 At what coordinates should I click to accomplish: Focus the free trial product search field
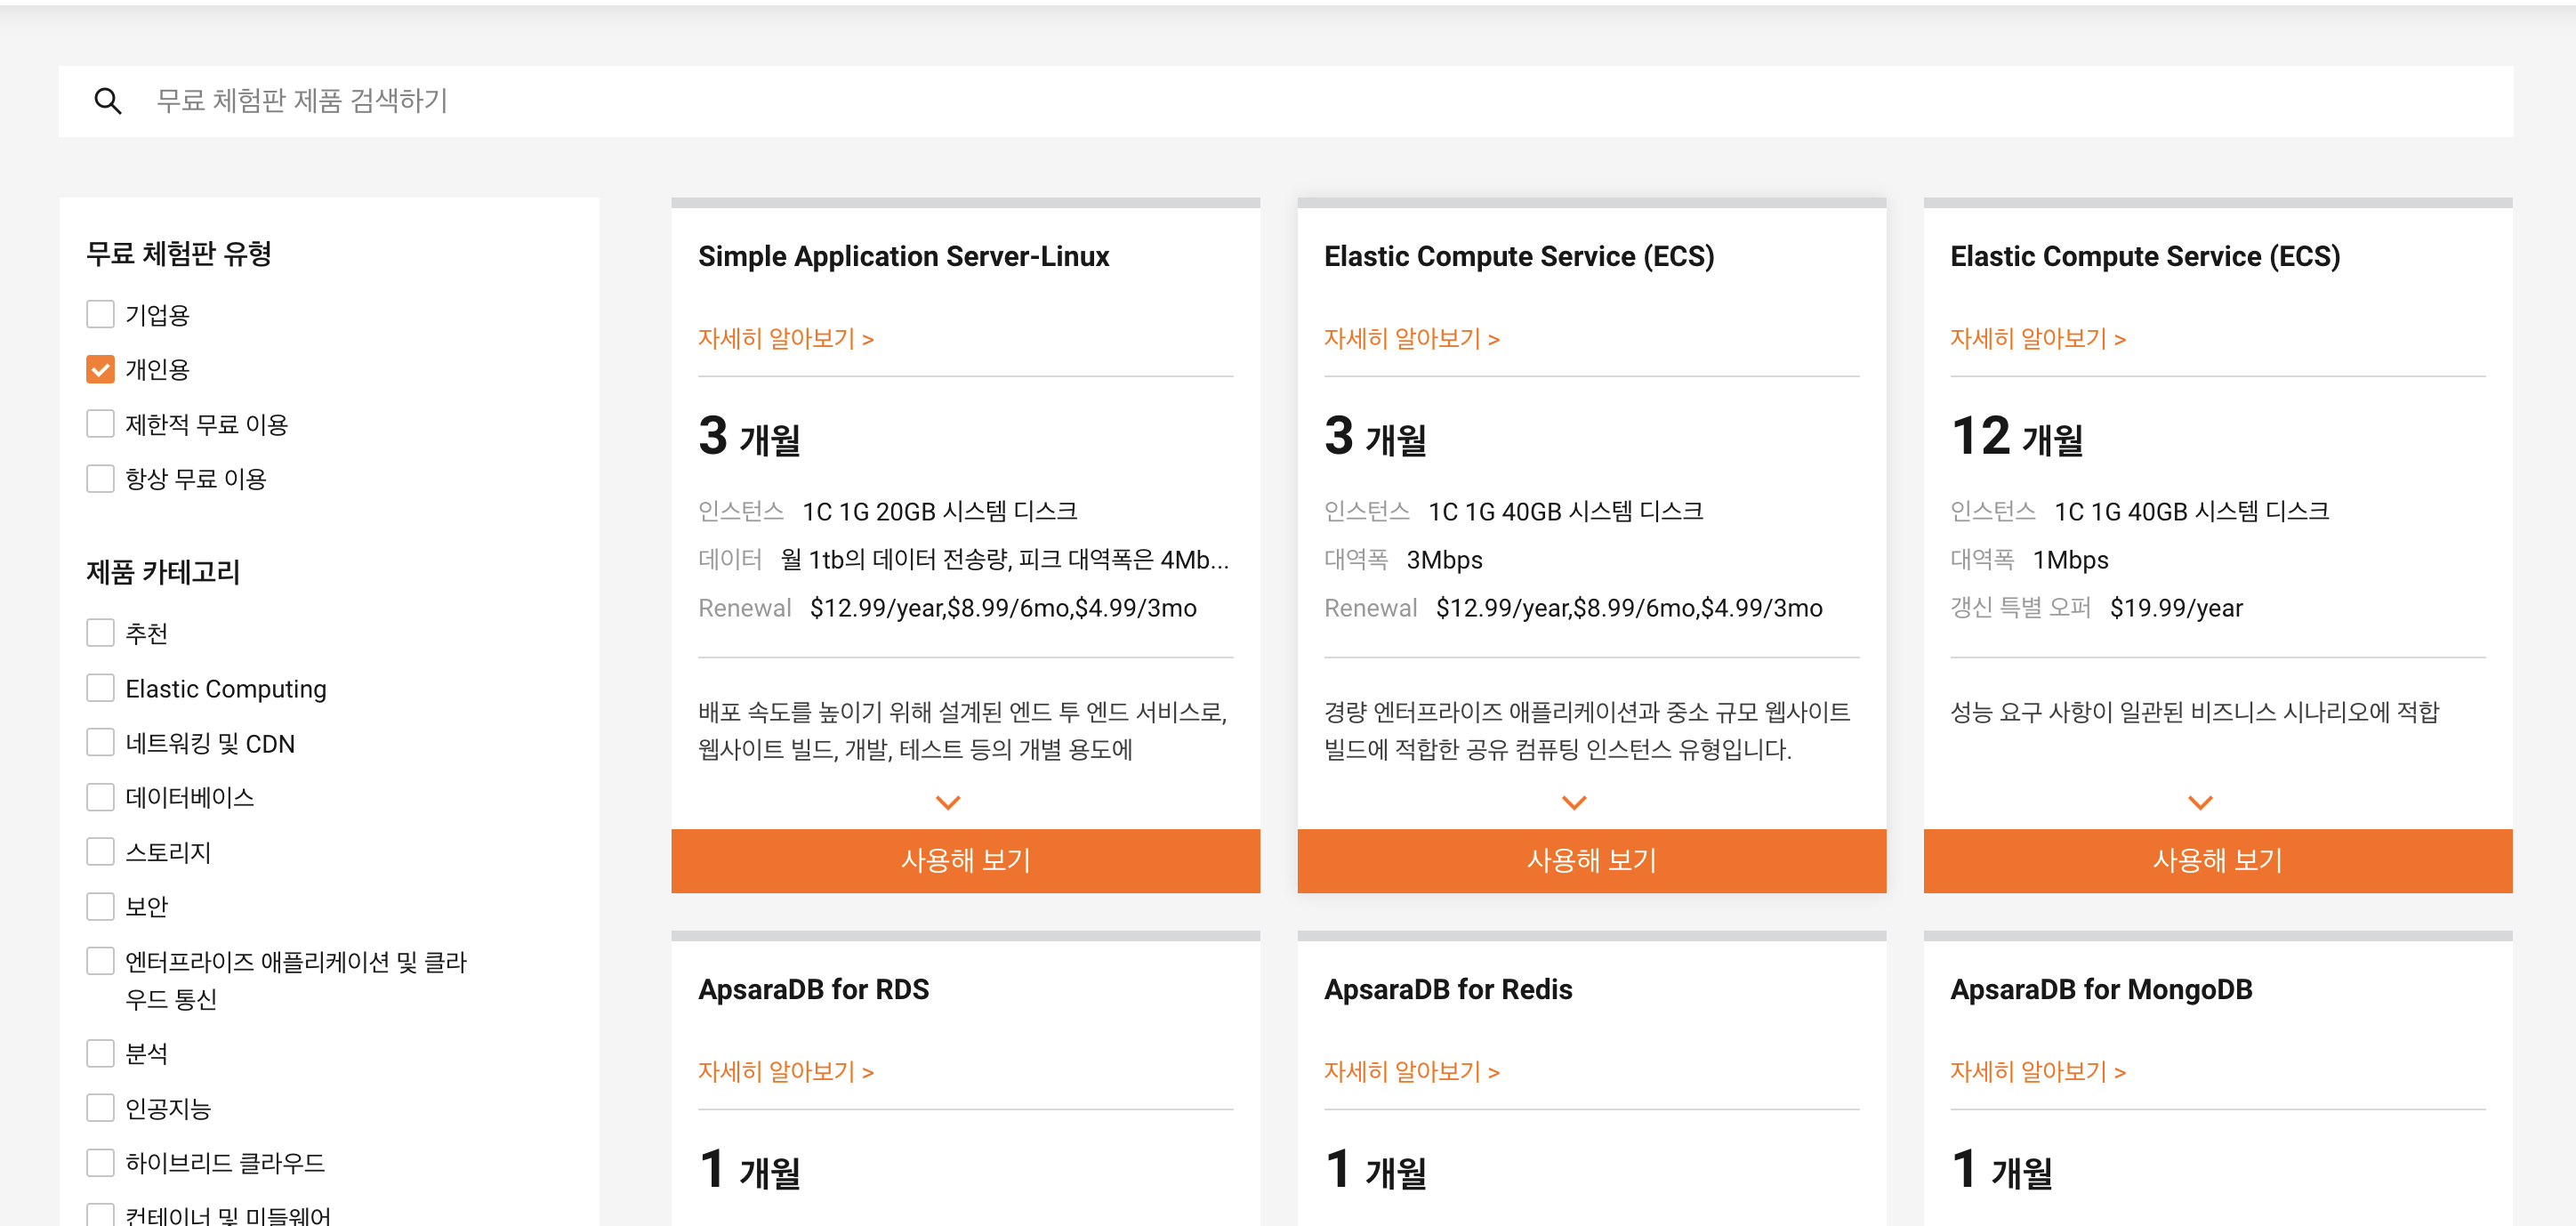(x=1285, y=101)
